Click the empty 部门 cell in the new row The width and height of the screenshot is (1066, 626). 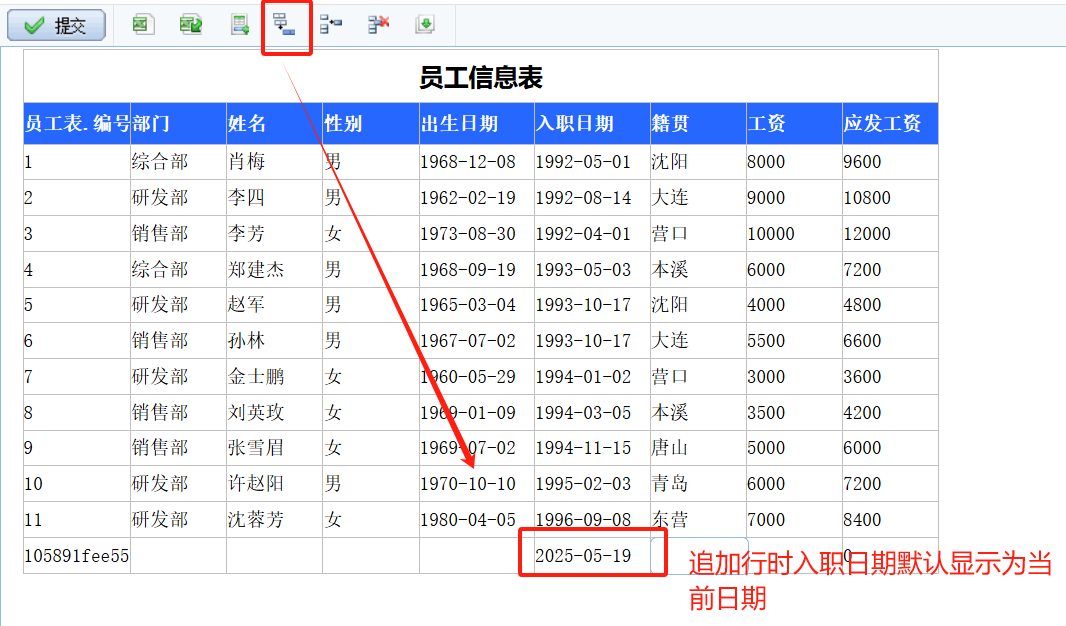pos(178,555)
